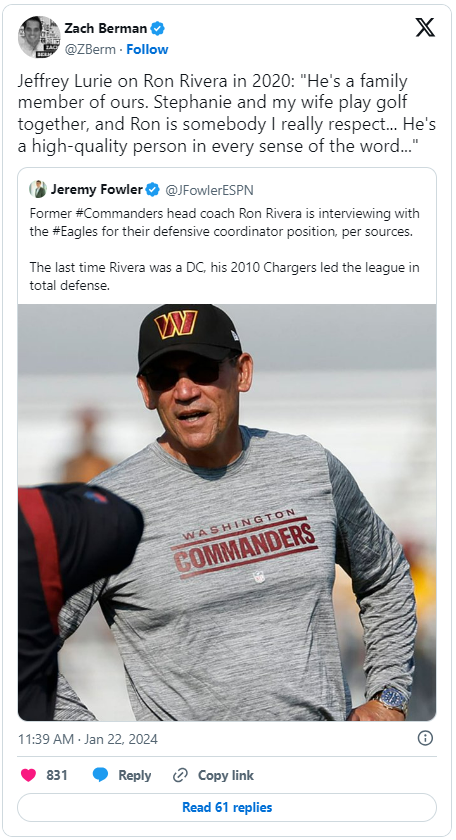
Task: Click Copy link text
Action: pos(226,775)
